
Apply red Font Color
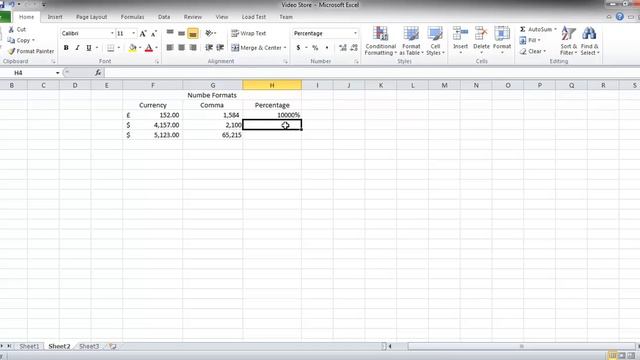[x=149, y=48]
